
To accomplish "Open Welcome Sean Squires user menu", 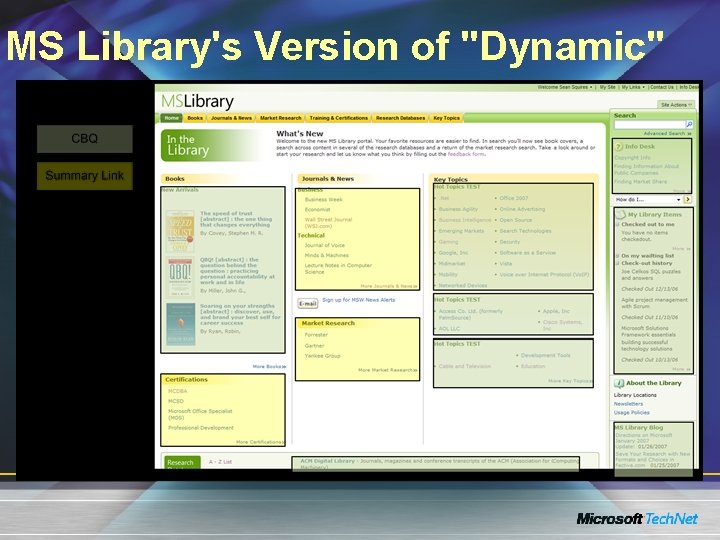I will [564, 87].
